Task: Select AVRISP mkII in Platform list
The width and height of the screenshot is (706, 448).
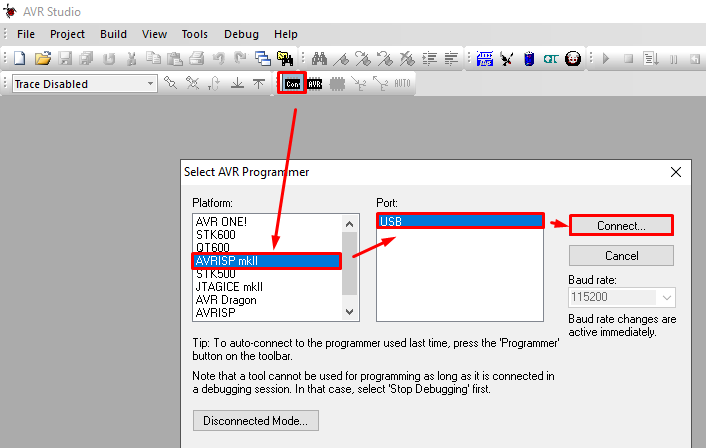Action: click(x=266, y=261)
